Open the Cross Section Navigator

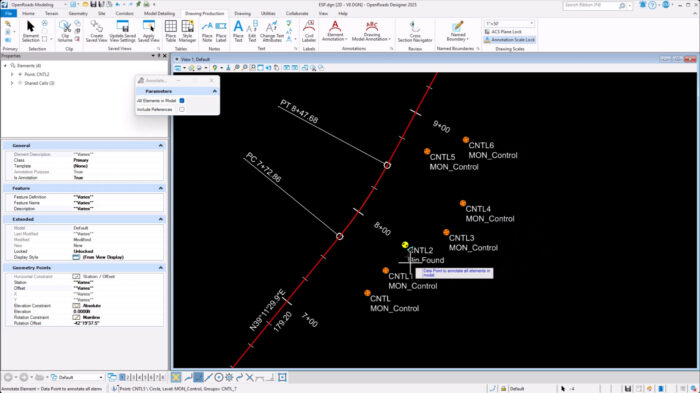click(x=415, y=31)
